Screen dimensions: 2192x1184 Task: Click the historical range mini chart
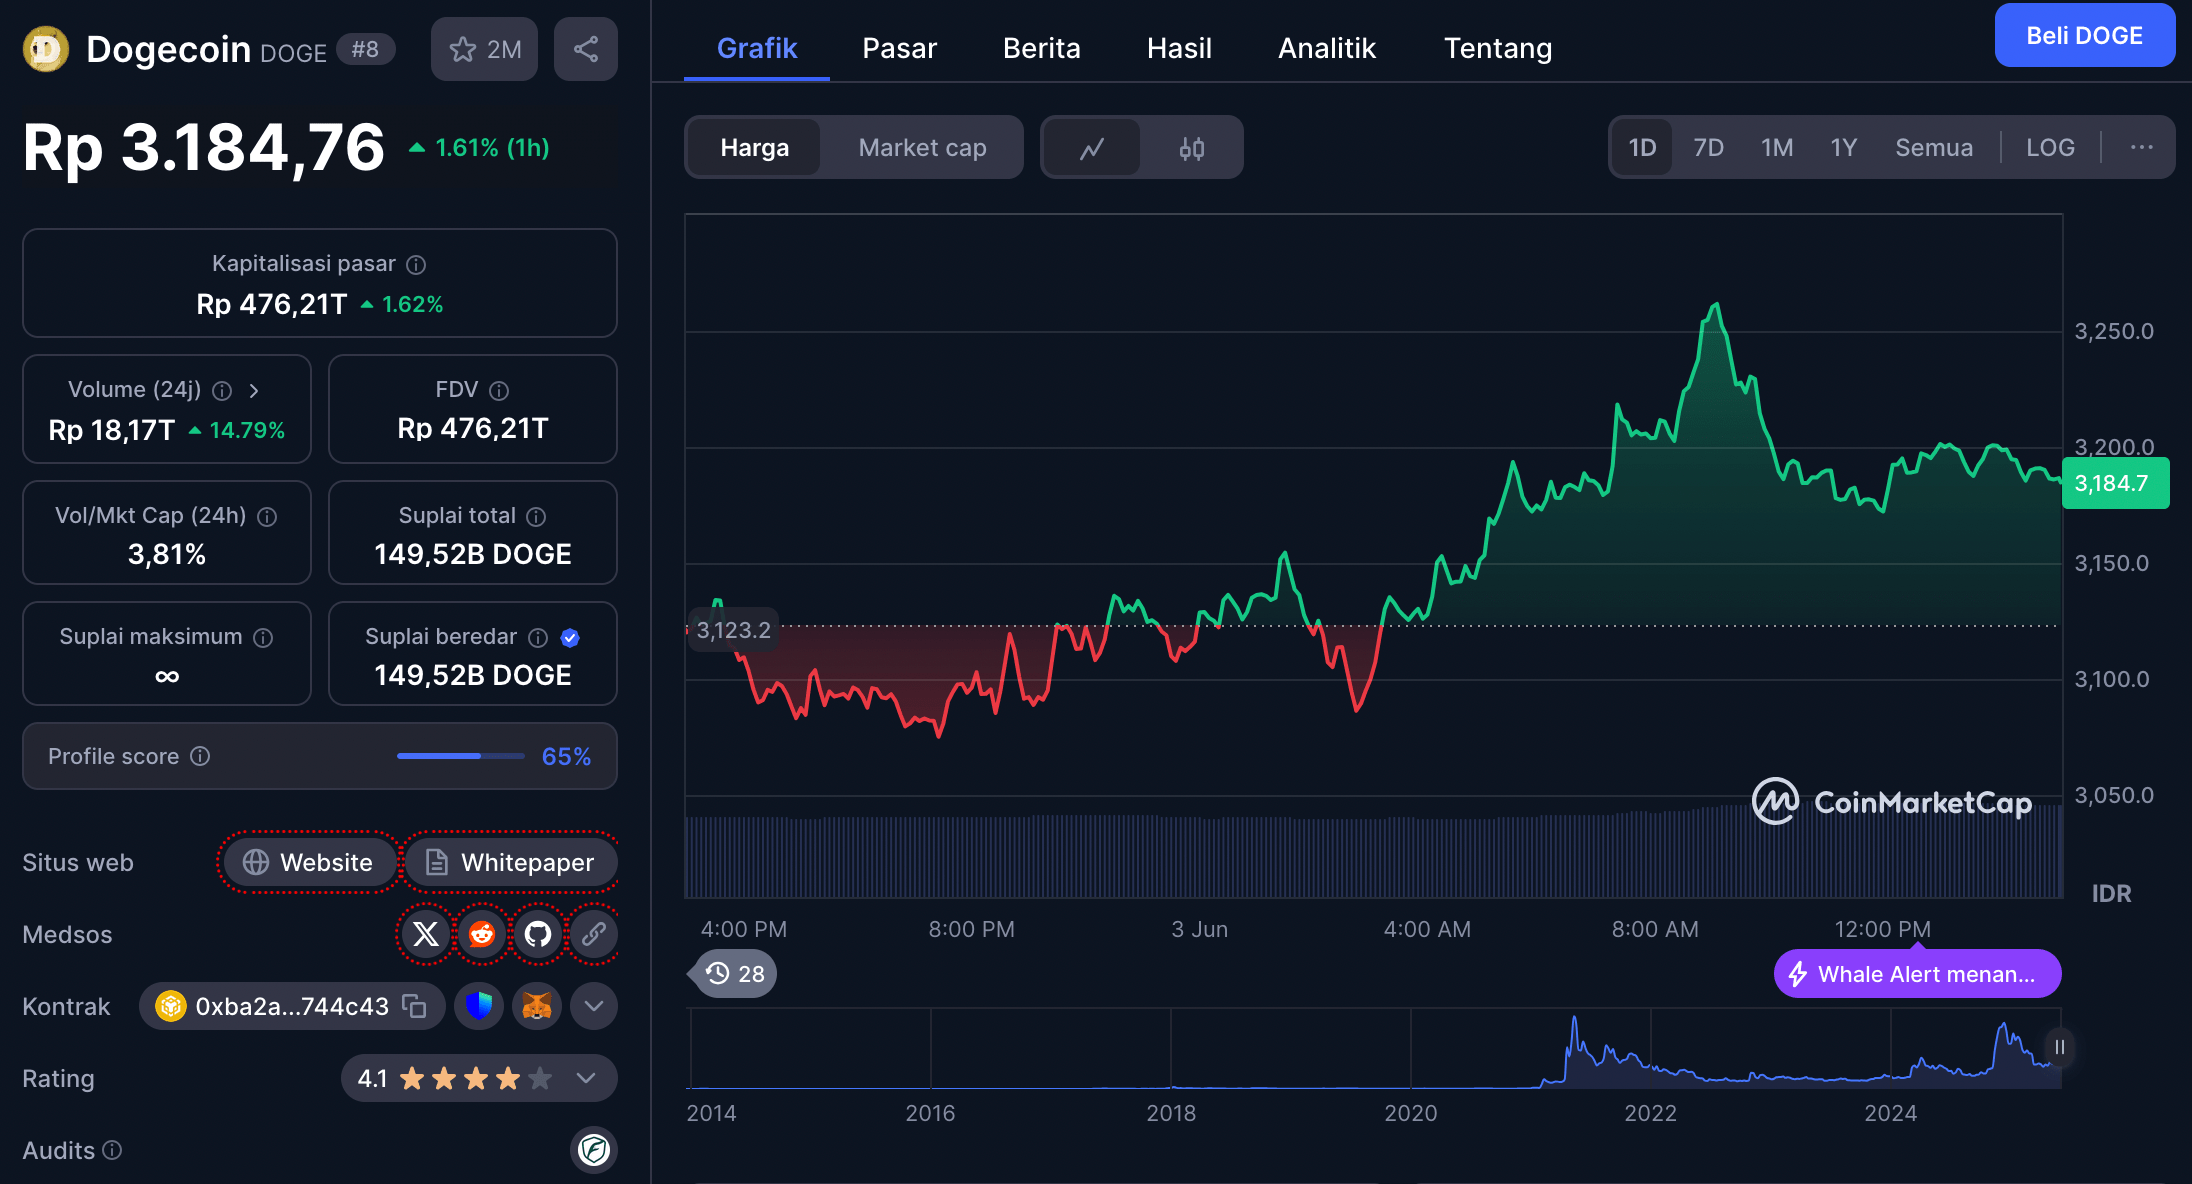[x=1374, y=1048]
